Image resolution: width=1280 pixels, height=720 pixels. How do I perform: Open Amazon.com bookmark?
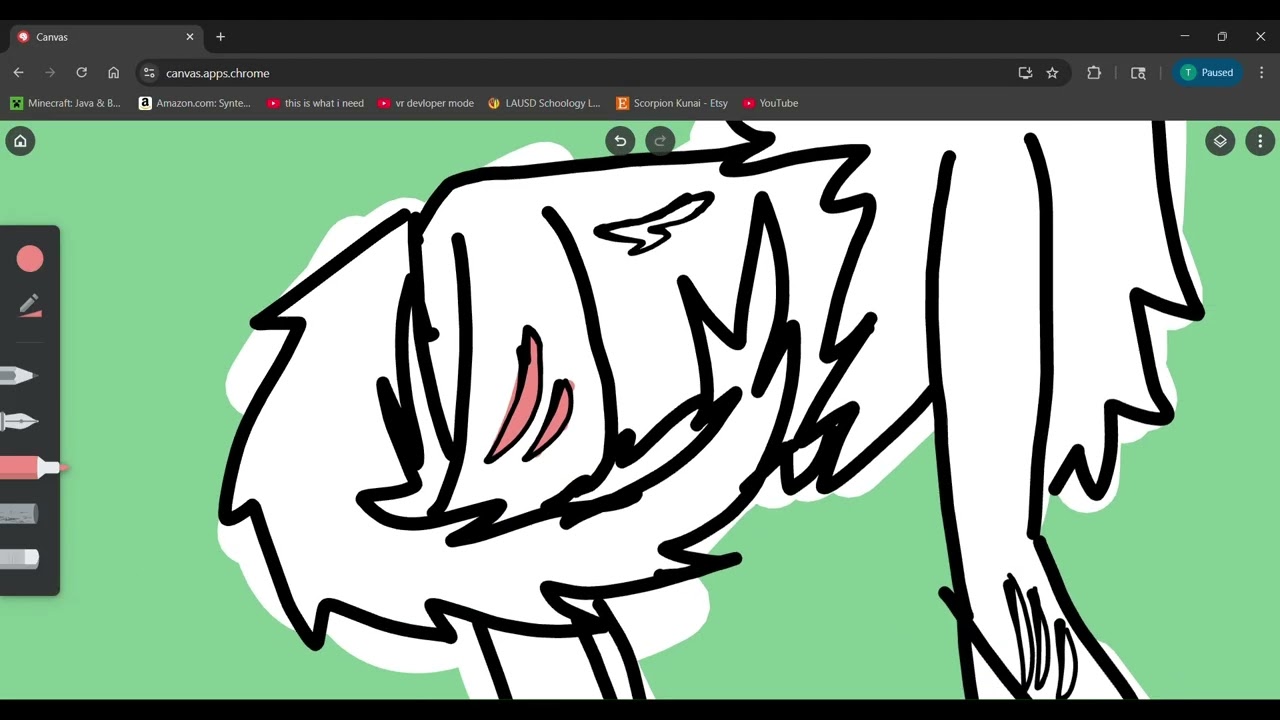pos(195,103)
